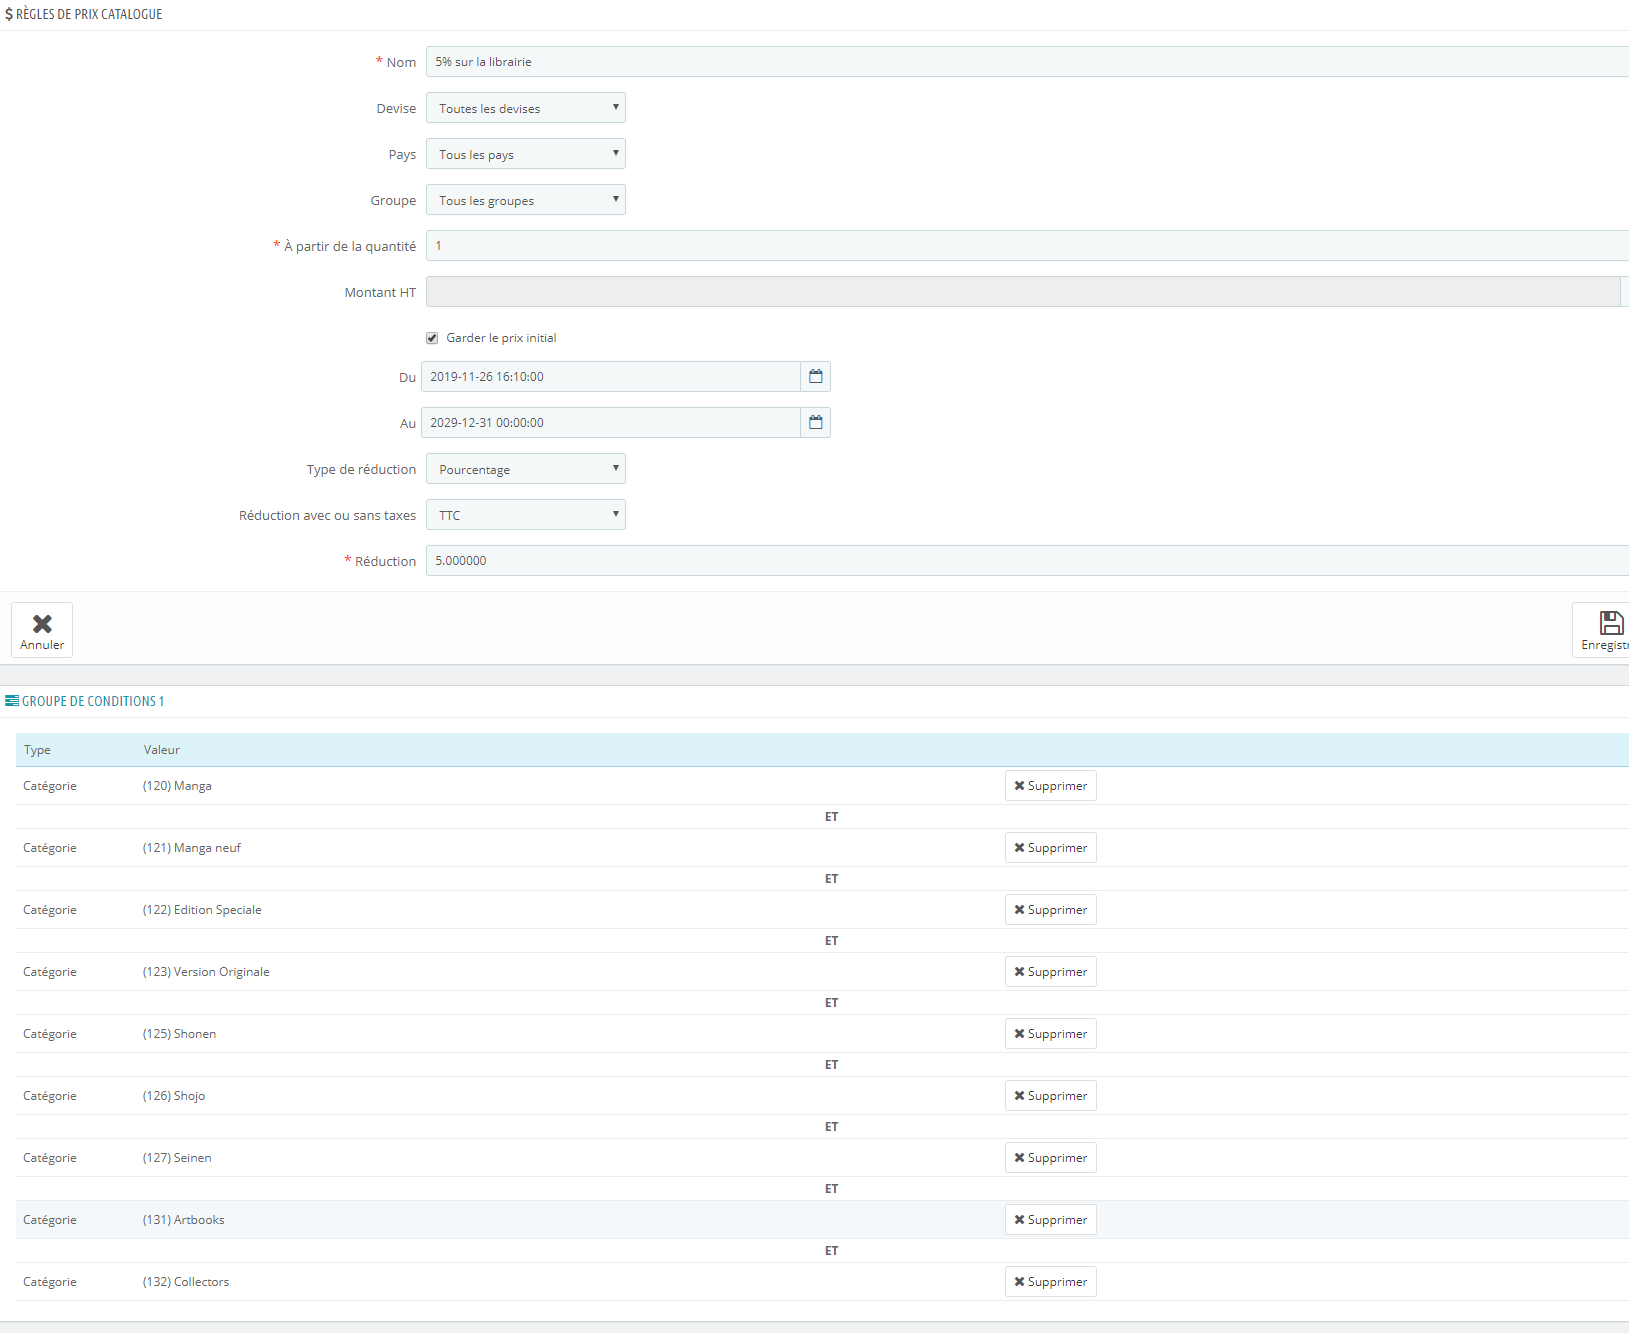Remove the Artbooks category condition

coord(1051,1220)
